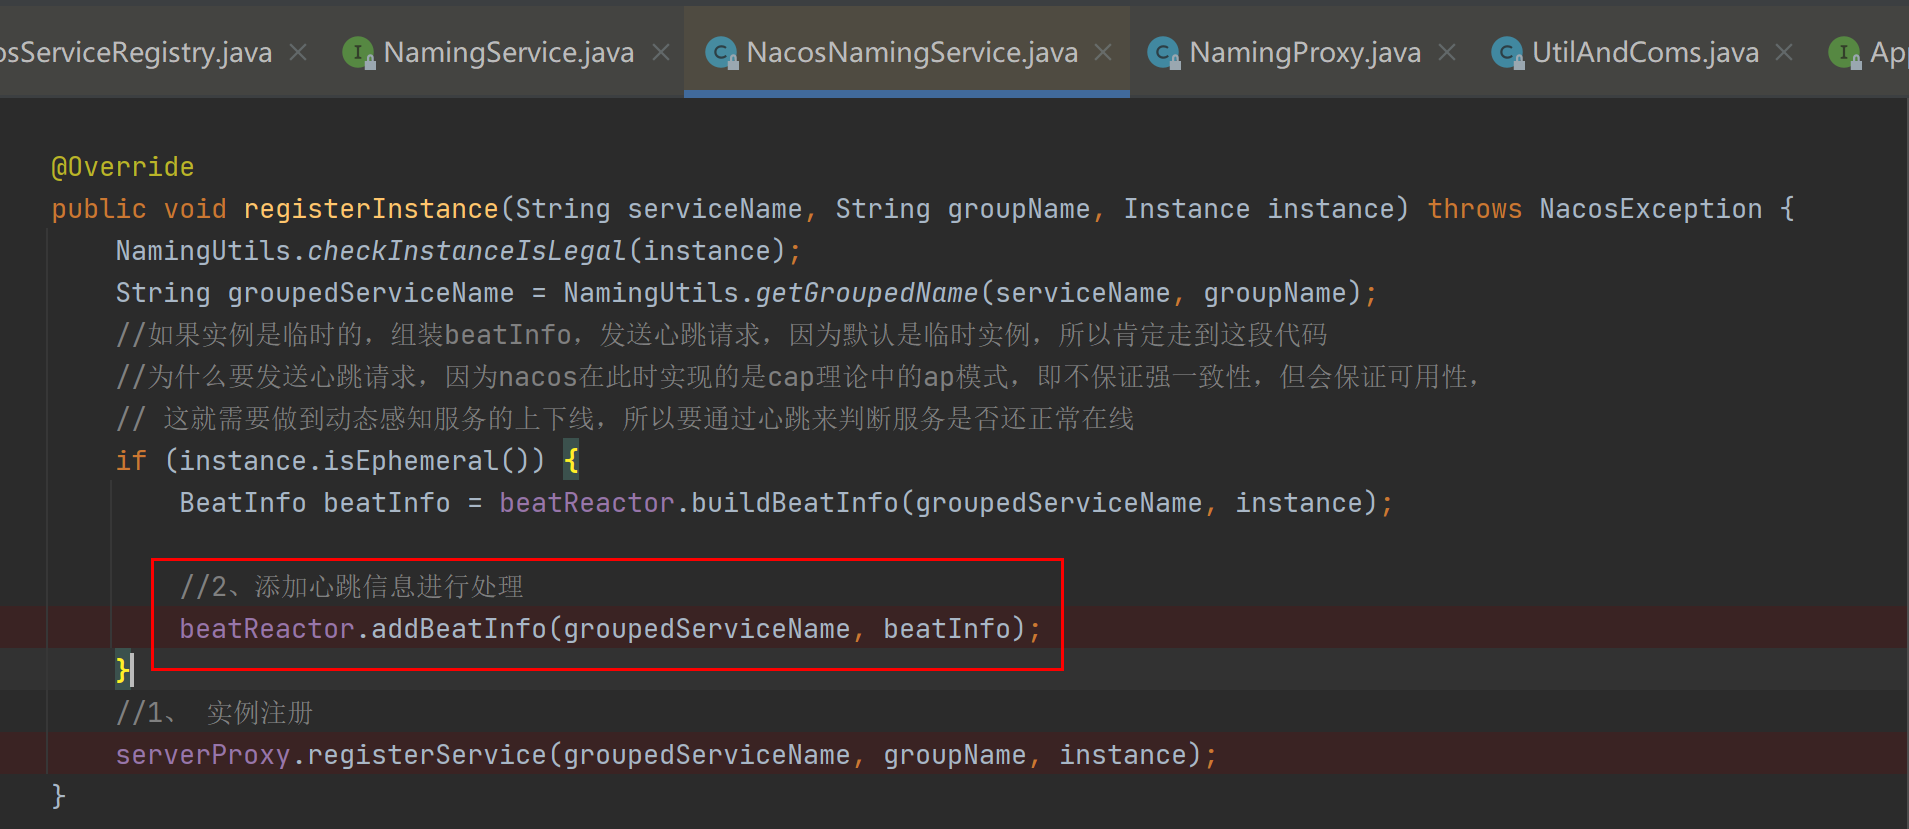The height and width of the screenshot is (829, 1909).
Task: Click the class icon on UtilAndComs.java tab
Action: click(x=1507, y=52)
